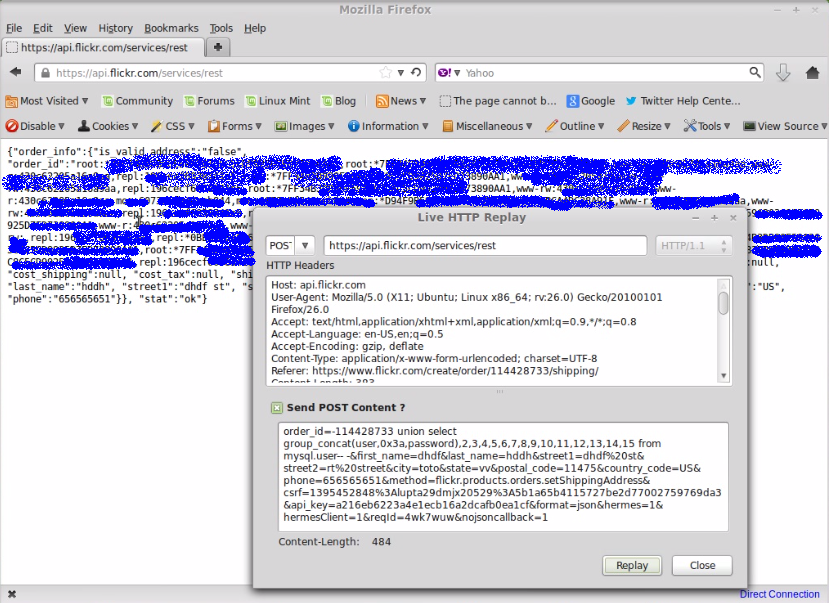Viewport: 829px width, 603px height.
Task: Click View Source in developer toolbar
Action: [785, 126]
